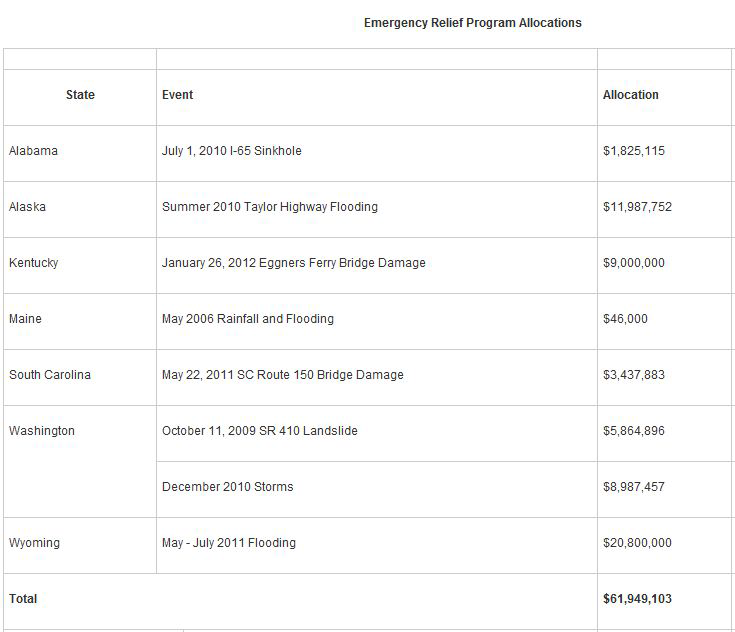735x632 pixels.
Task: Select 'May 2006 Rainfall and Flooding' event
Action: tap(248, 319)
